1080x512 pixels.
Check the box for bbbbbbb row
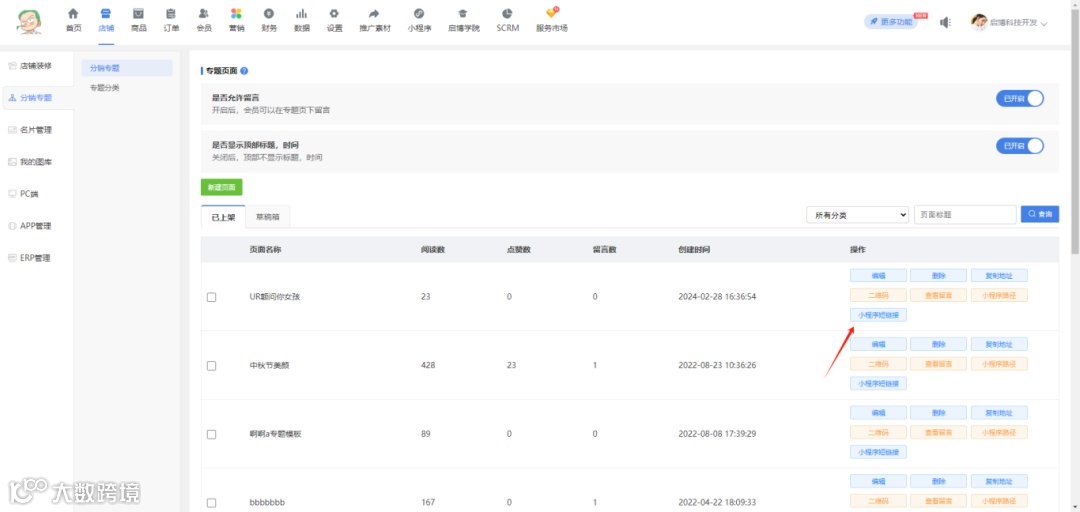tap(211, 503)
